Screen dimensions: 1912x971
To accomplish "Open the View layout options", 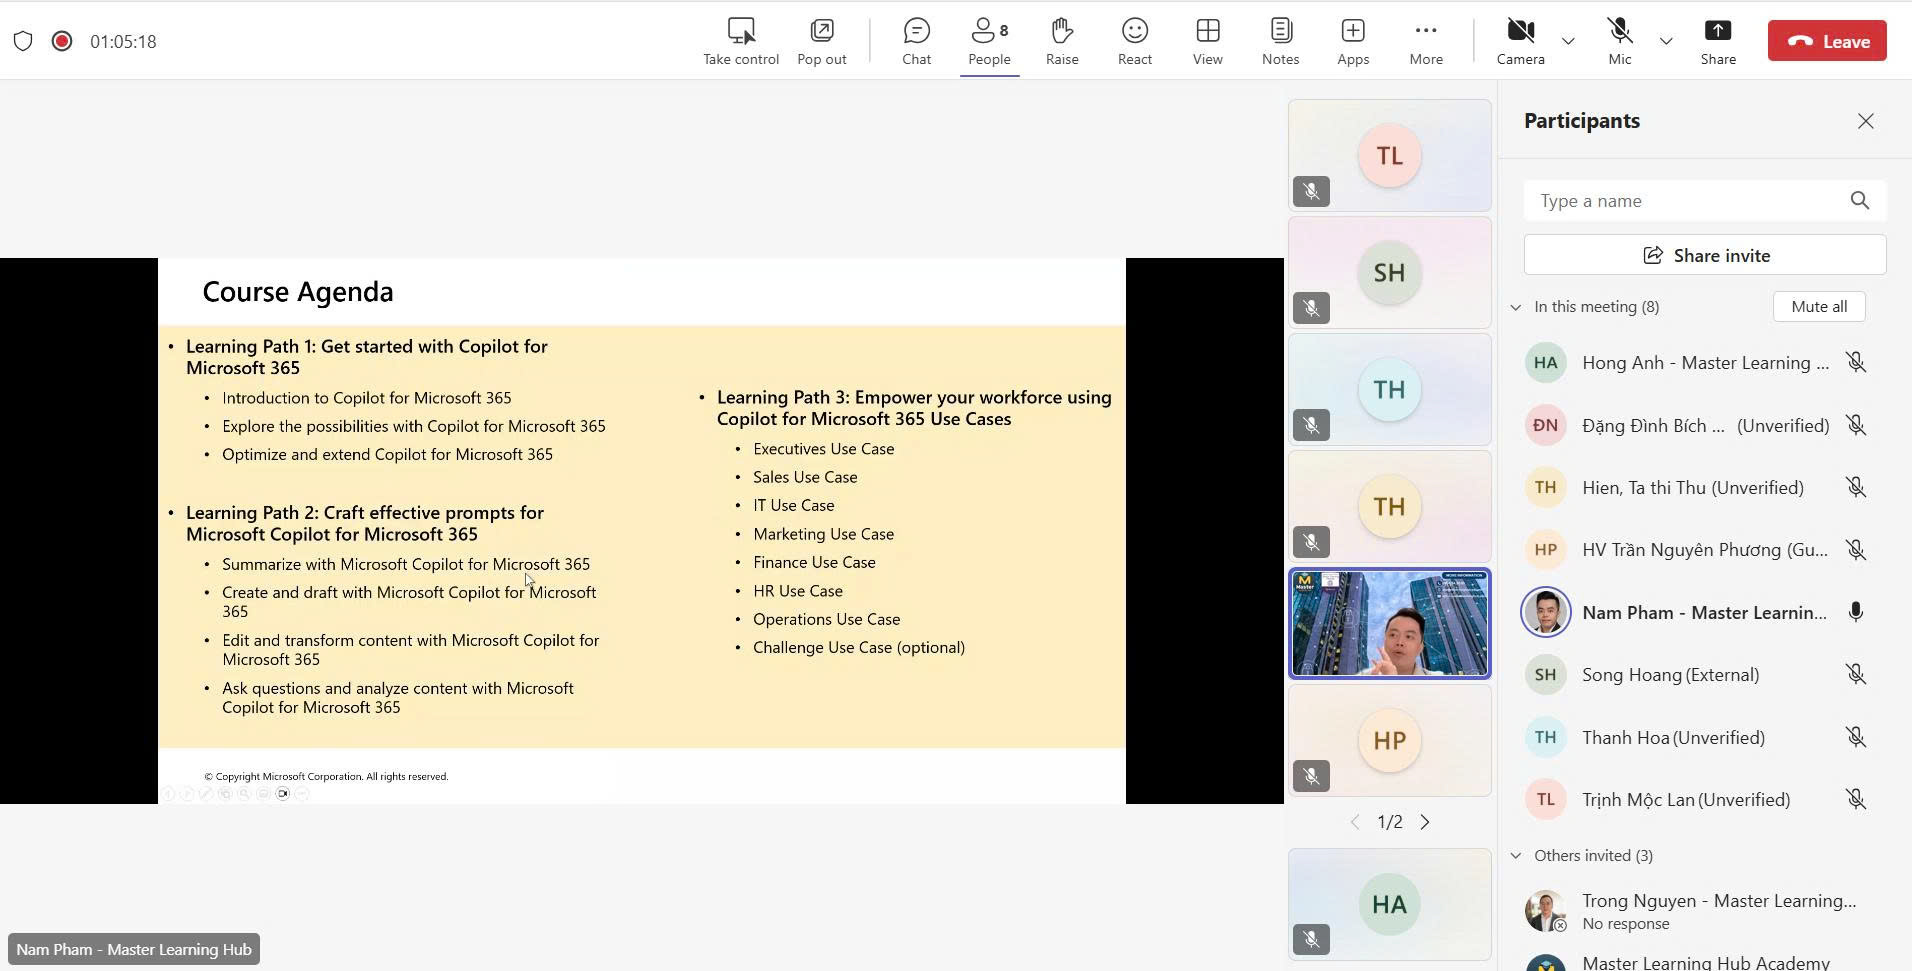I will coord(1208,41).
